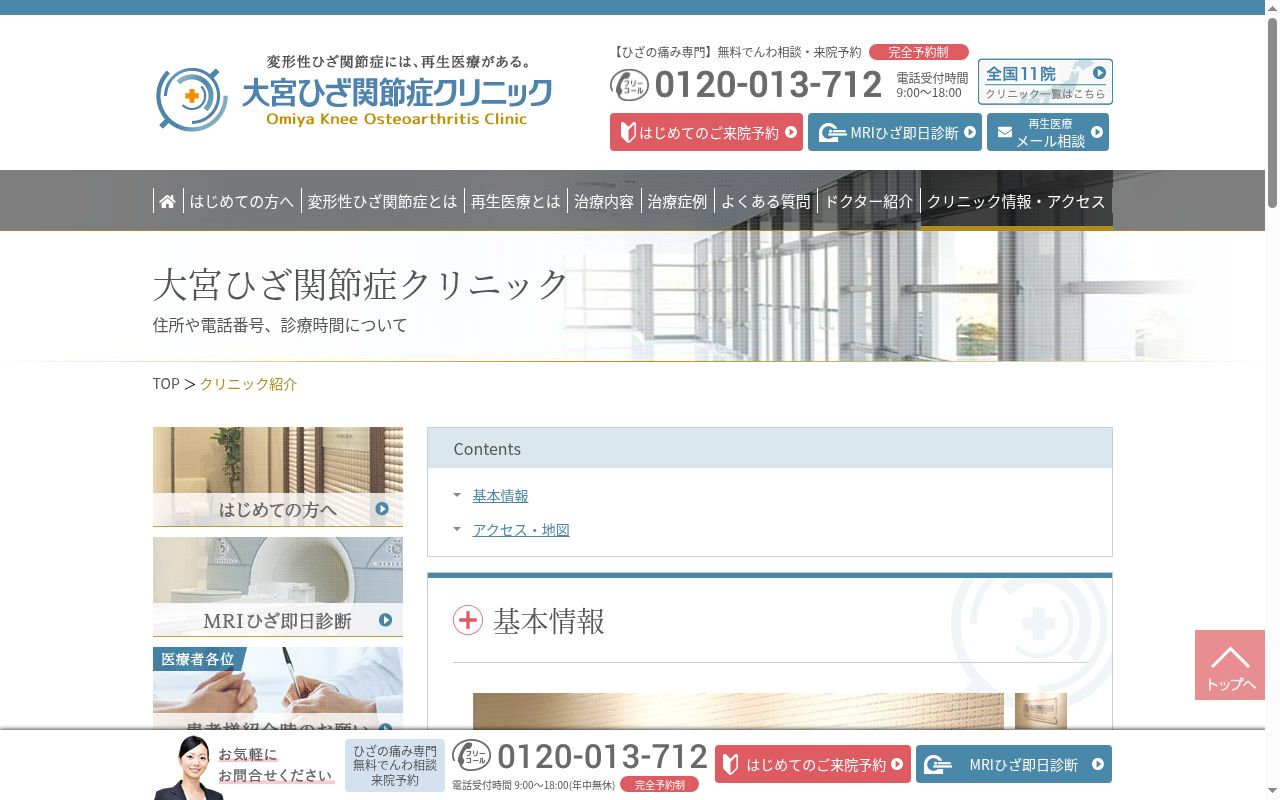1280x800 pixels.
Task: Click bottom bar phone number 0120-013-712
Action: (x=602, y=756)
